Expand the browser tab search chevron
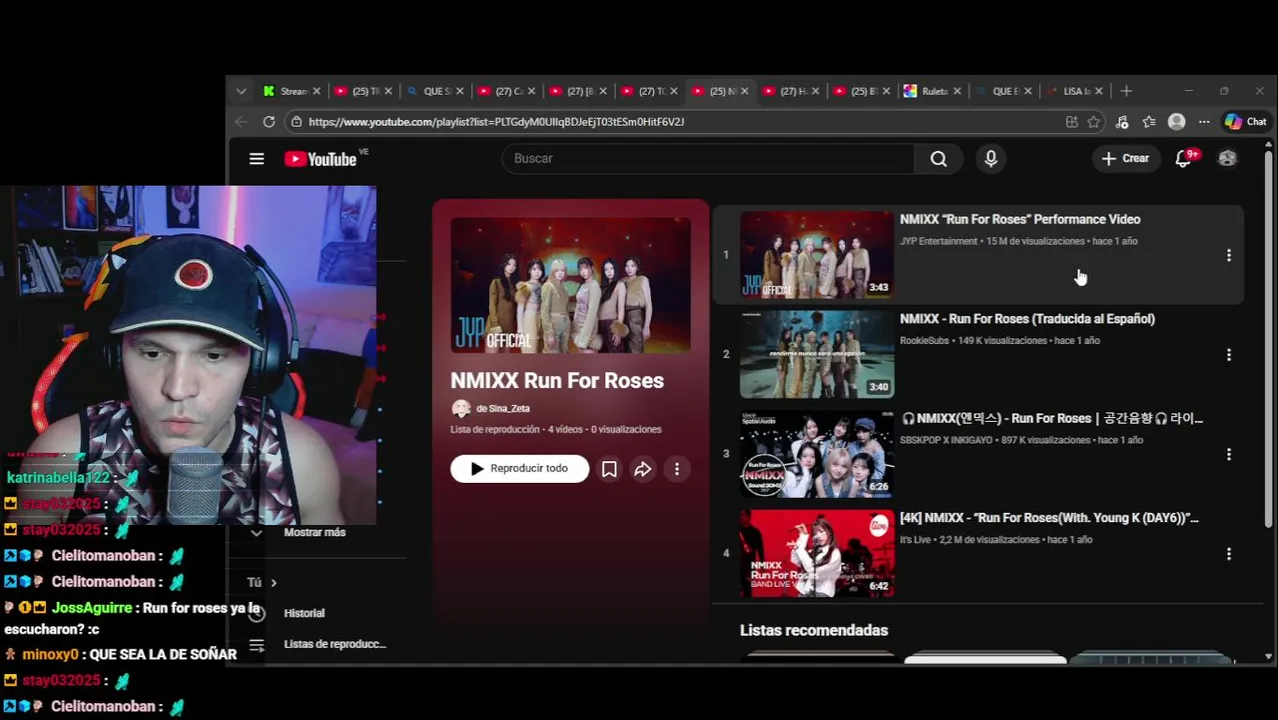1278x720 pixels. point(241,91)
